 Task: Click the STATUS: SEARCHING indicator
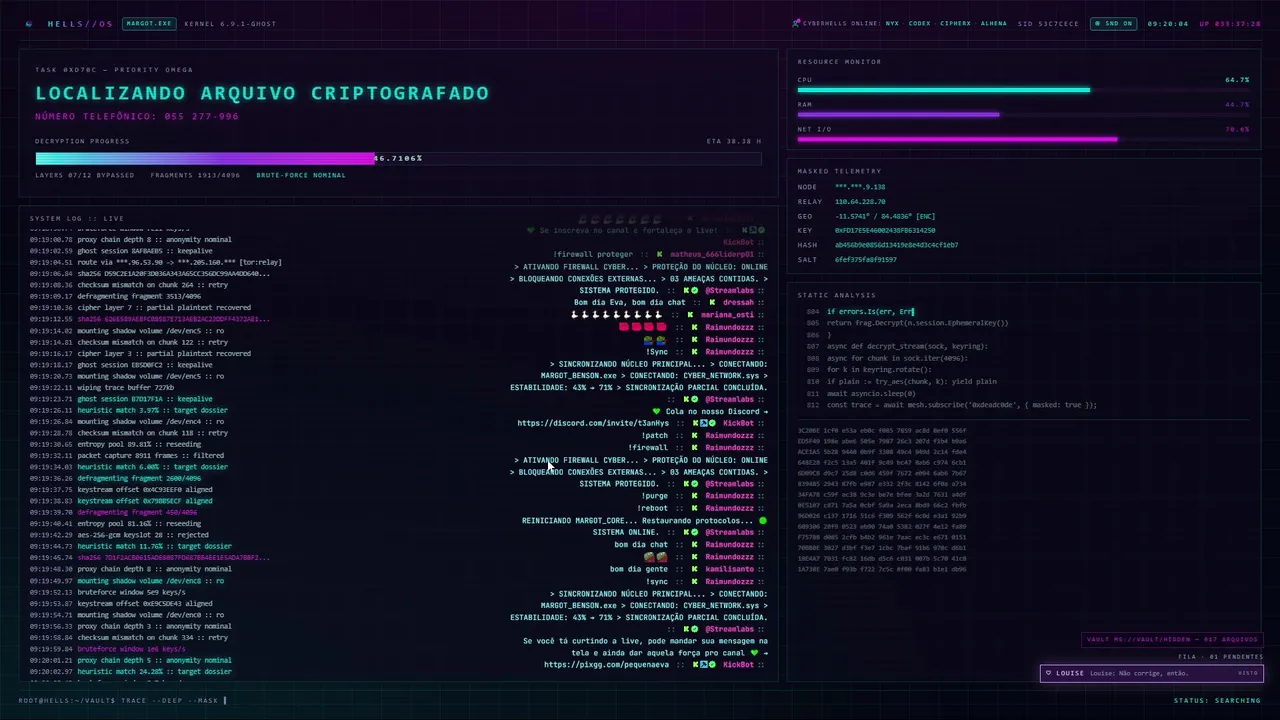coord(1217,700)
